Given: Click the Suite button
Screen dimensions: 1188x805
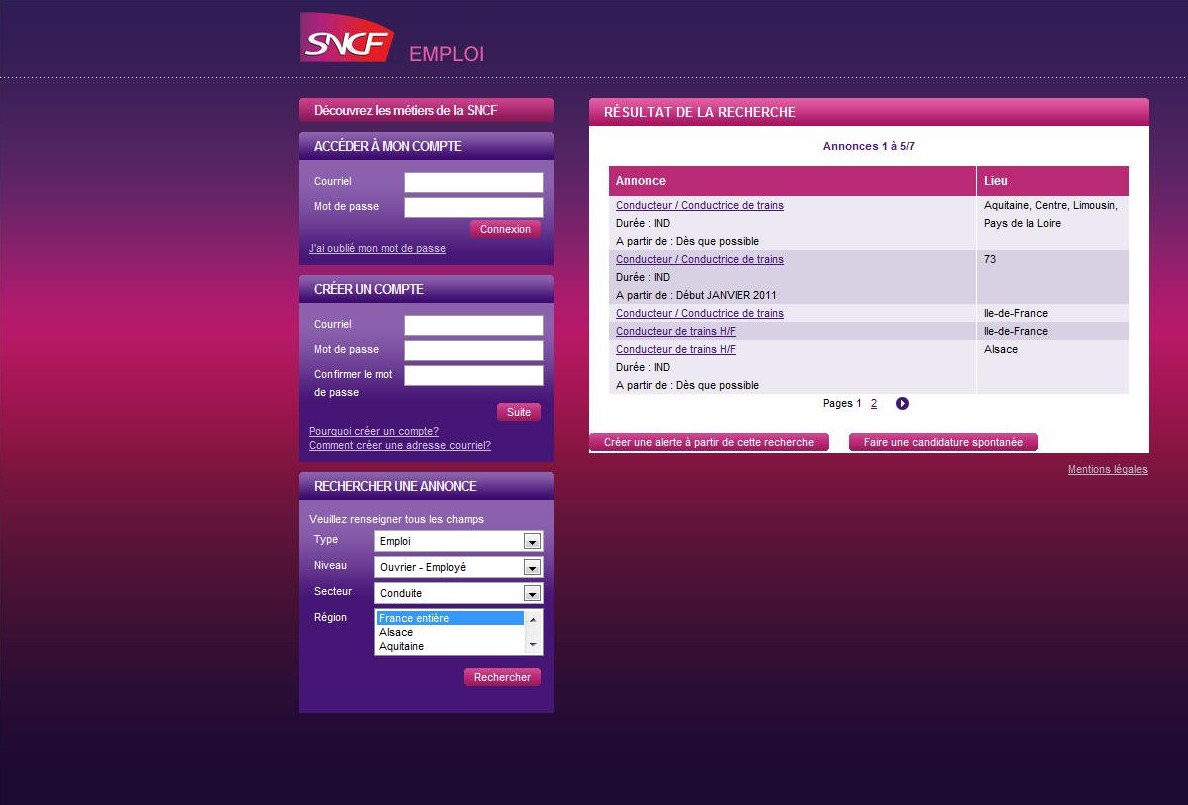Looking at the screenshot, I should (519, 412).
